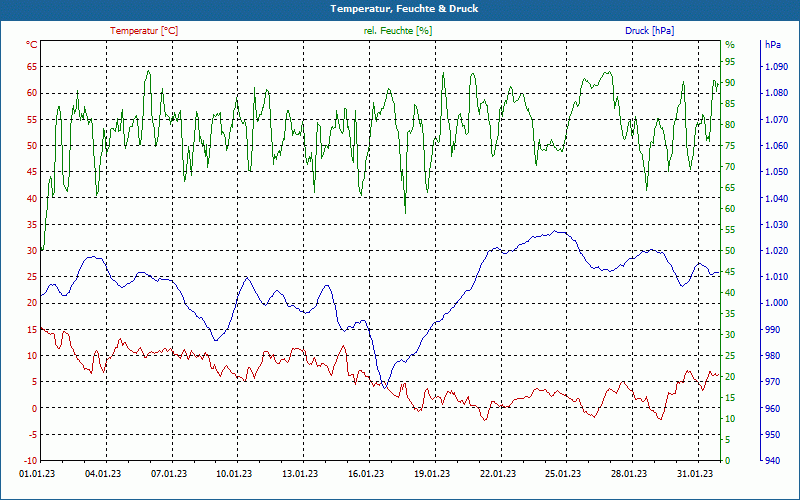
Task: Click the red "65" temperature axis value
Action: [32, 67]
